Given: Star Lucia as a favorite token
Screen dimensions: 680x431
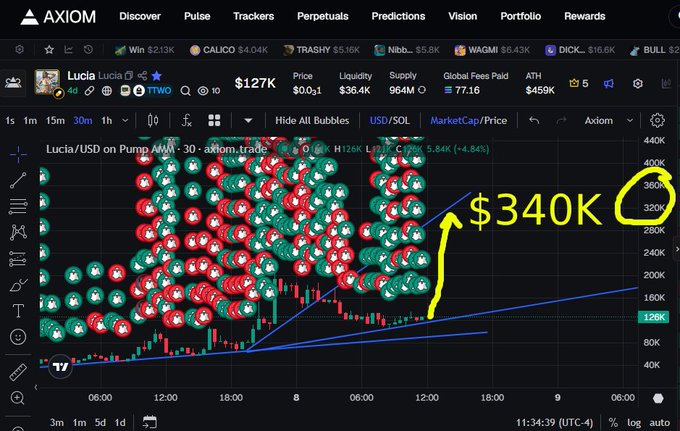Looking at the screenshot, I should (157, 76).
